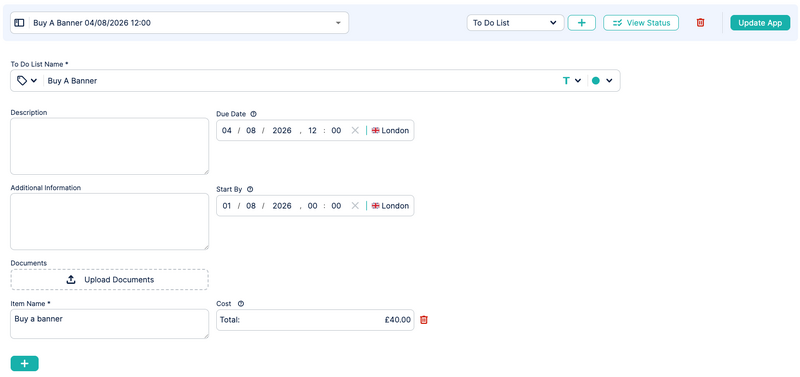Open the To Do List type dropdown
Screen dimensions: 800x377
tap(515, 23)
